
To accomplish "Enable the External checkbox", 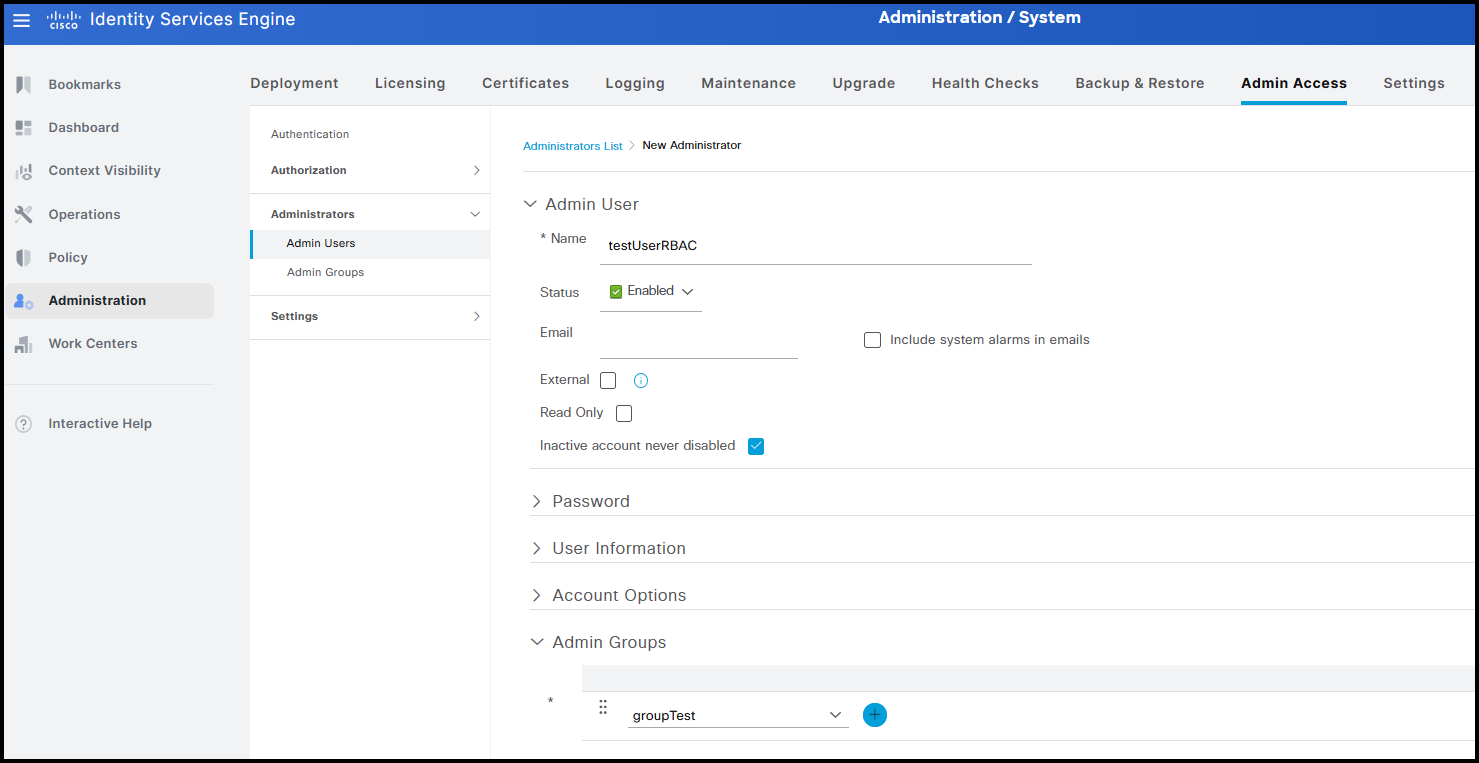I will tap(608, 381).
